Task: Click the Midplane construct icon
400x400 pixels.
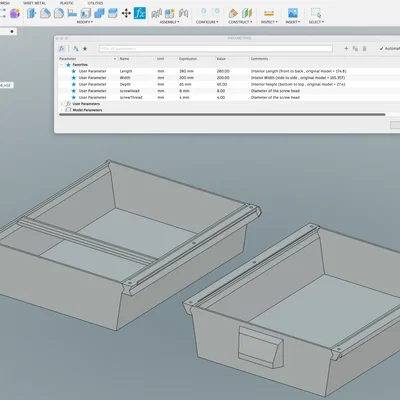Action: (x=247, y=13)
